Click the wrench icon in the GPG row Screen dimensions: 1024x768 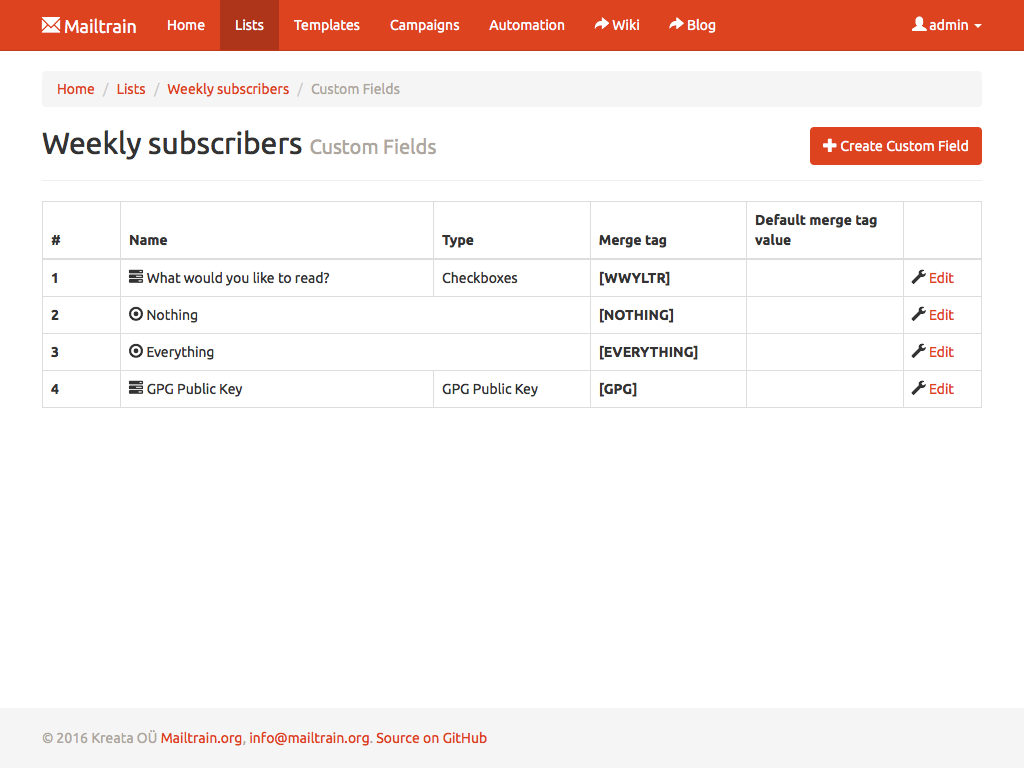pos(918,388)
